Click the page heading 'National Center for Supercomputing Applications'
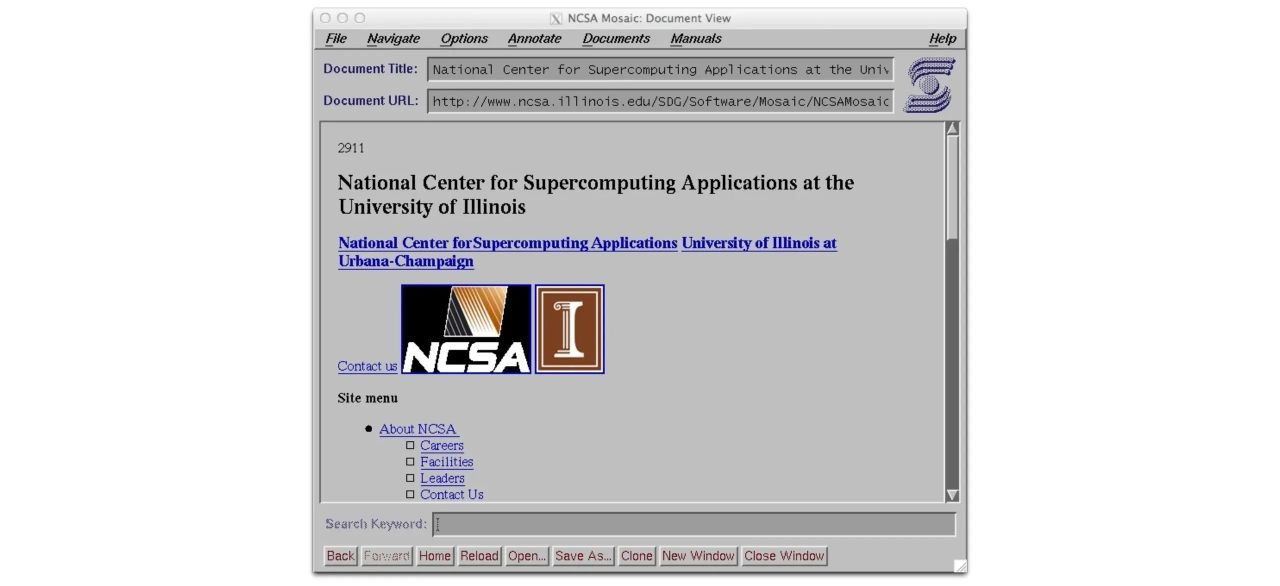This screenshot has height=586, width=1280. [x=596, y=195]
